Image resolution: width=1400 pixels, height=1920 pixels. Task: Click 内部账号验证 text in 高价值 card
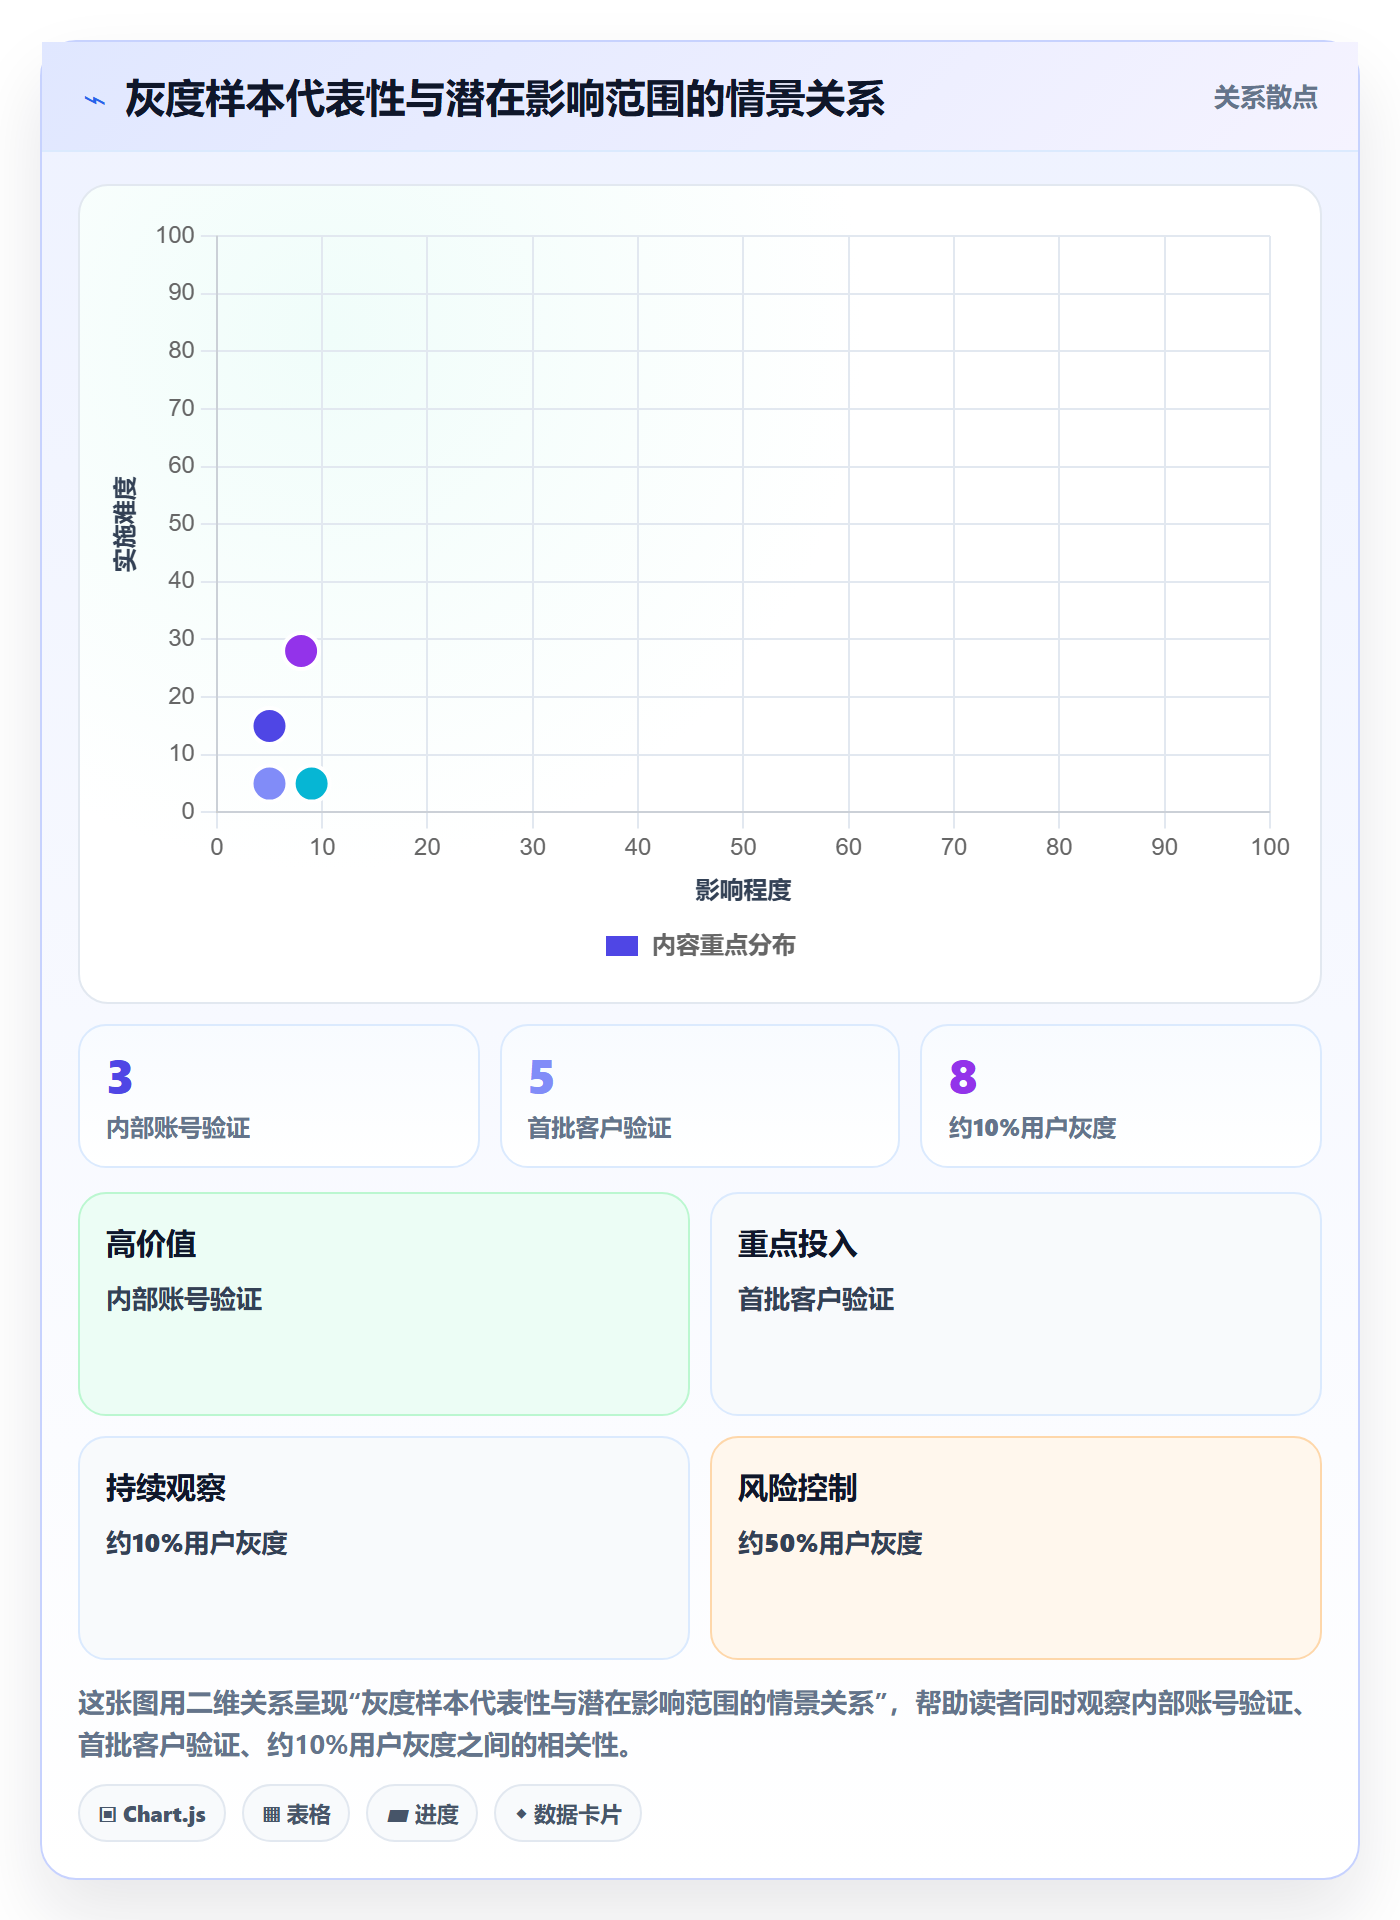coord(184,1299)
